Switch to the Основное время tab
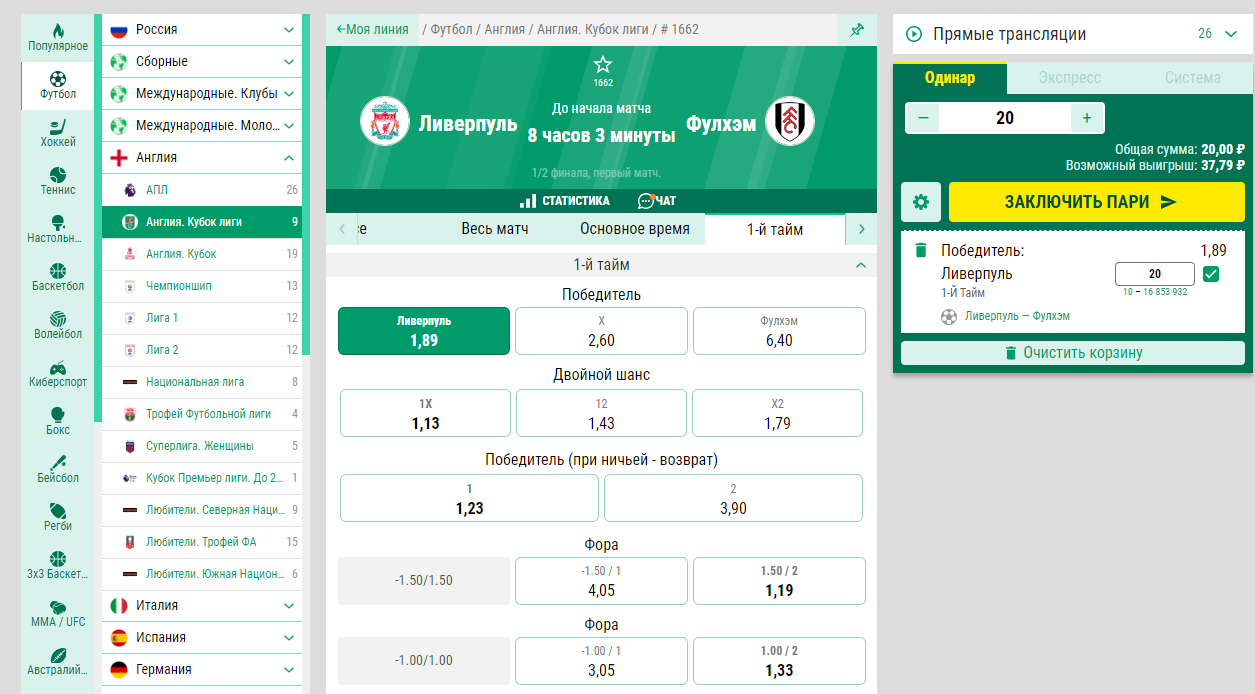Screen dimensions: 1255x694 (635, 229)
